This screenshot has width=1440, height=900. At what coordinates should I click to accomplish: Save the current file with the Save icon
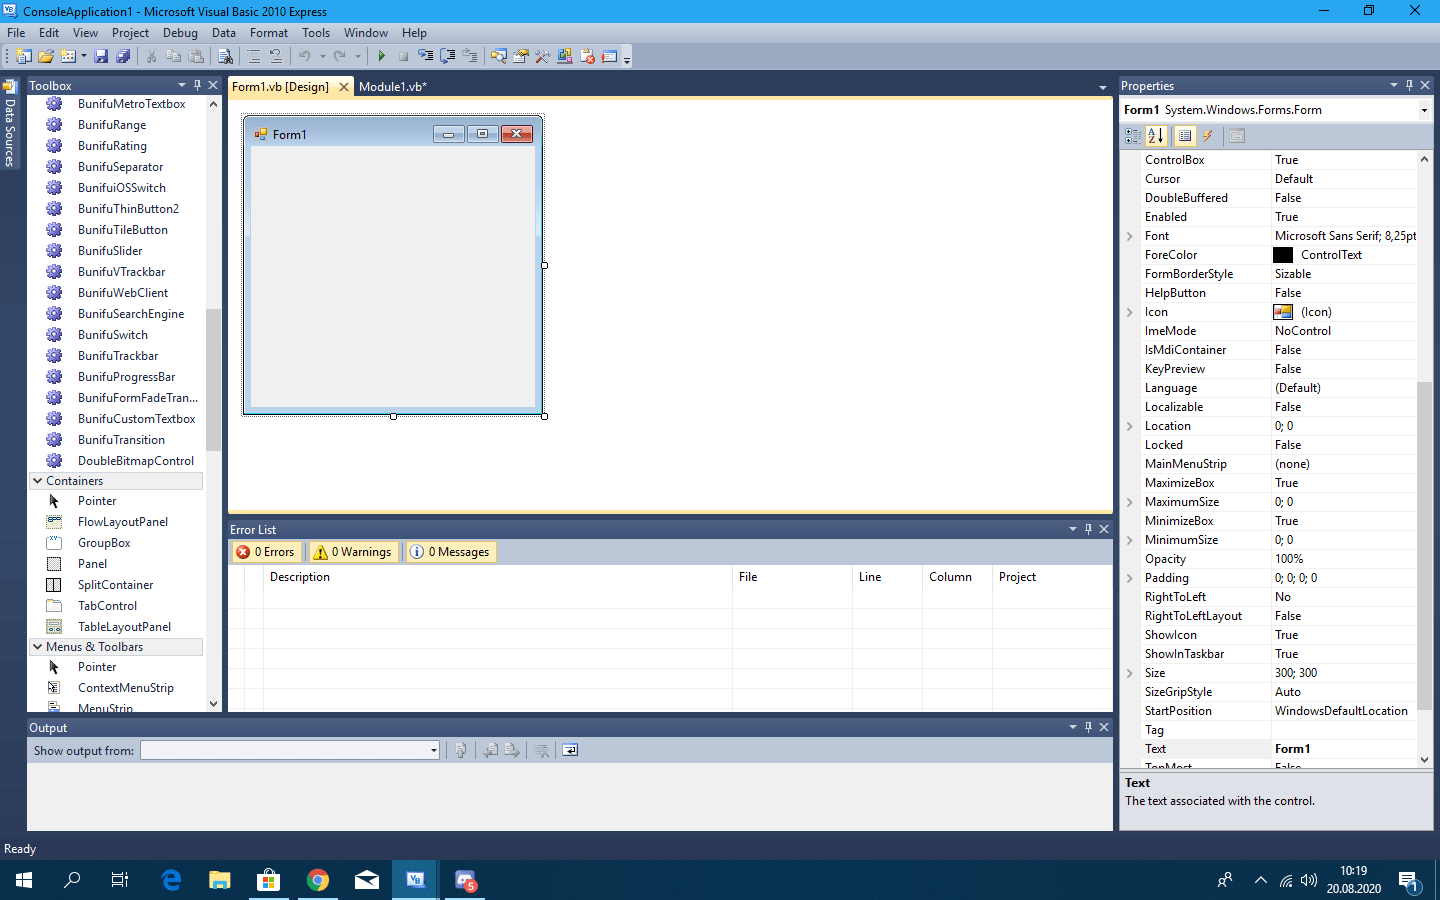pyautogui.click(x=101, y=57)
